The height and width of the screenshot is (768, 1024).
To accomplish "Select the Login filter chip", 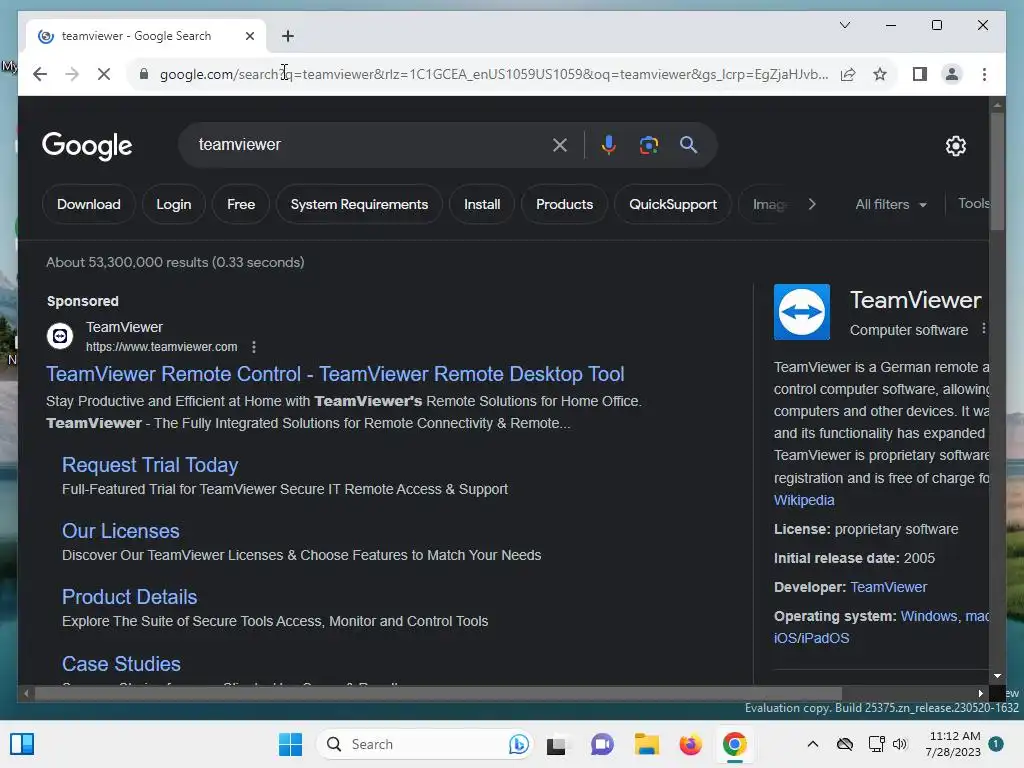I will (174, 204).
